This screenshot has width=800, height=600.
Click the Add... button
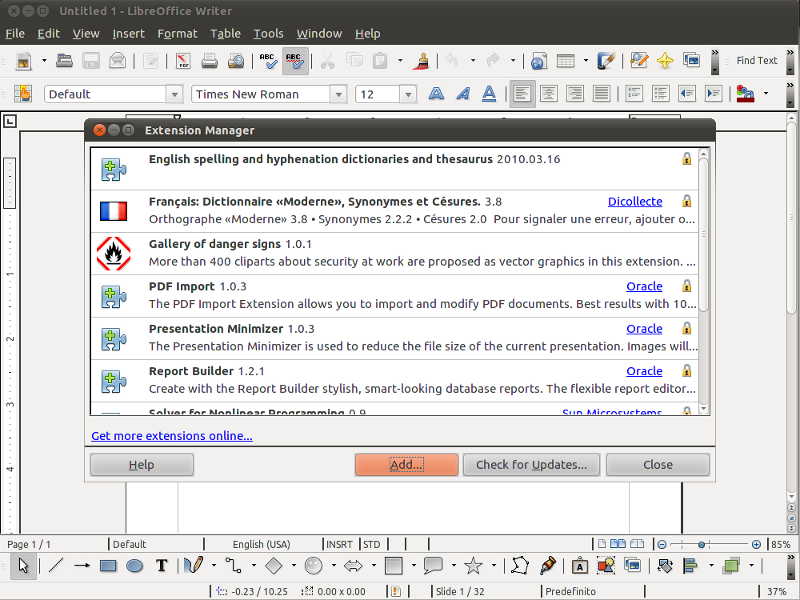pos(406,465)
